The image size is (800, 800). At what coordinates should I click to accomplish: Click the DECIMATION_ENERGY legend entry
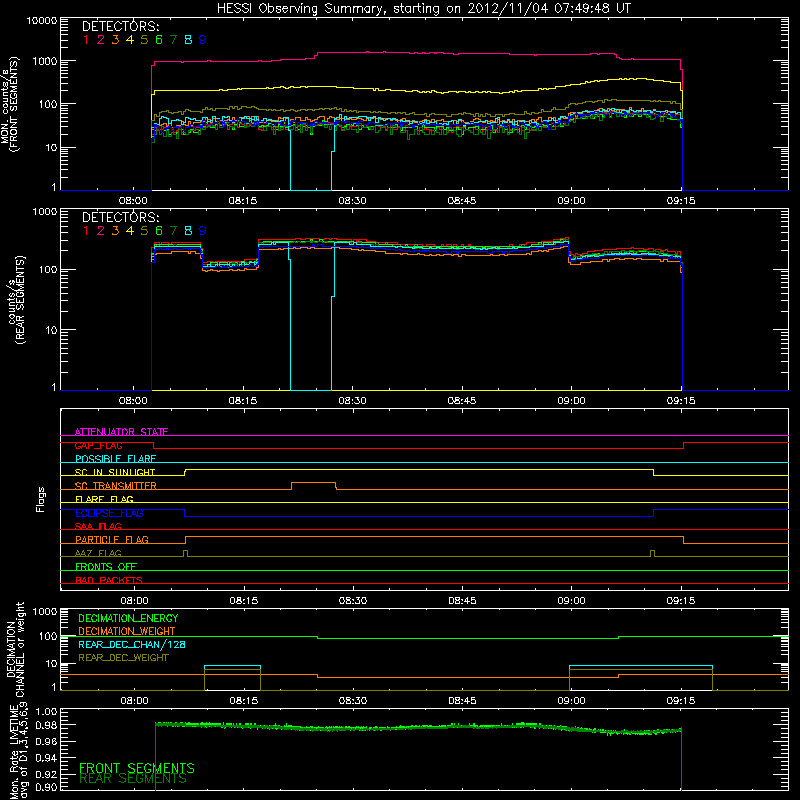(x=128, y=618)
